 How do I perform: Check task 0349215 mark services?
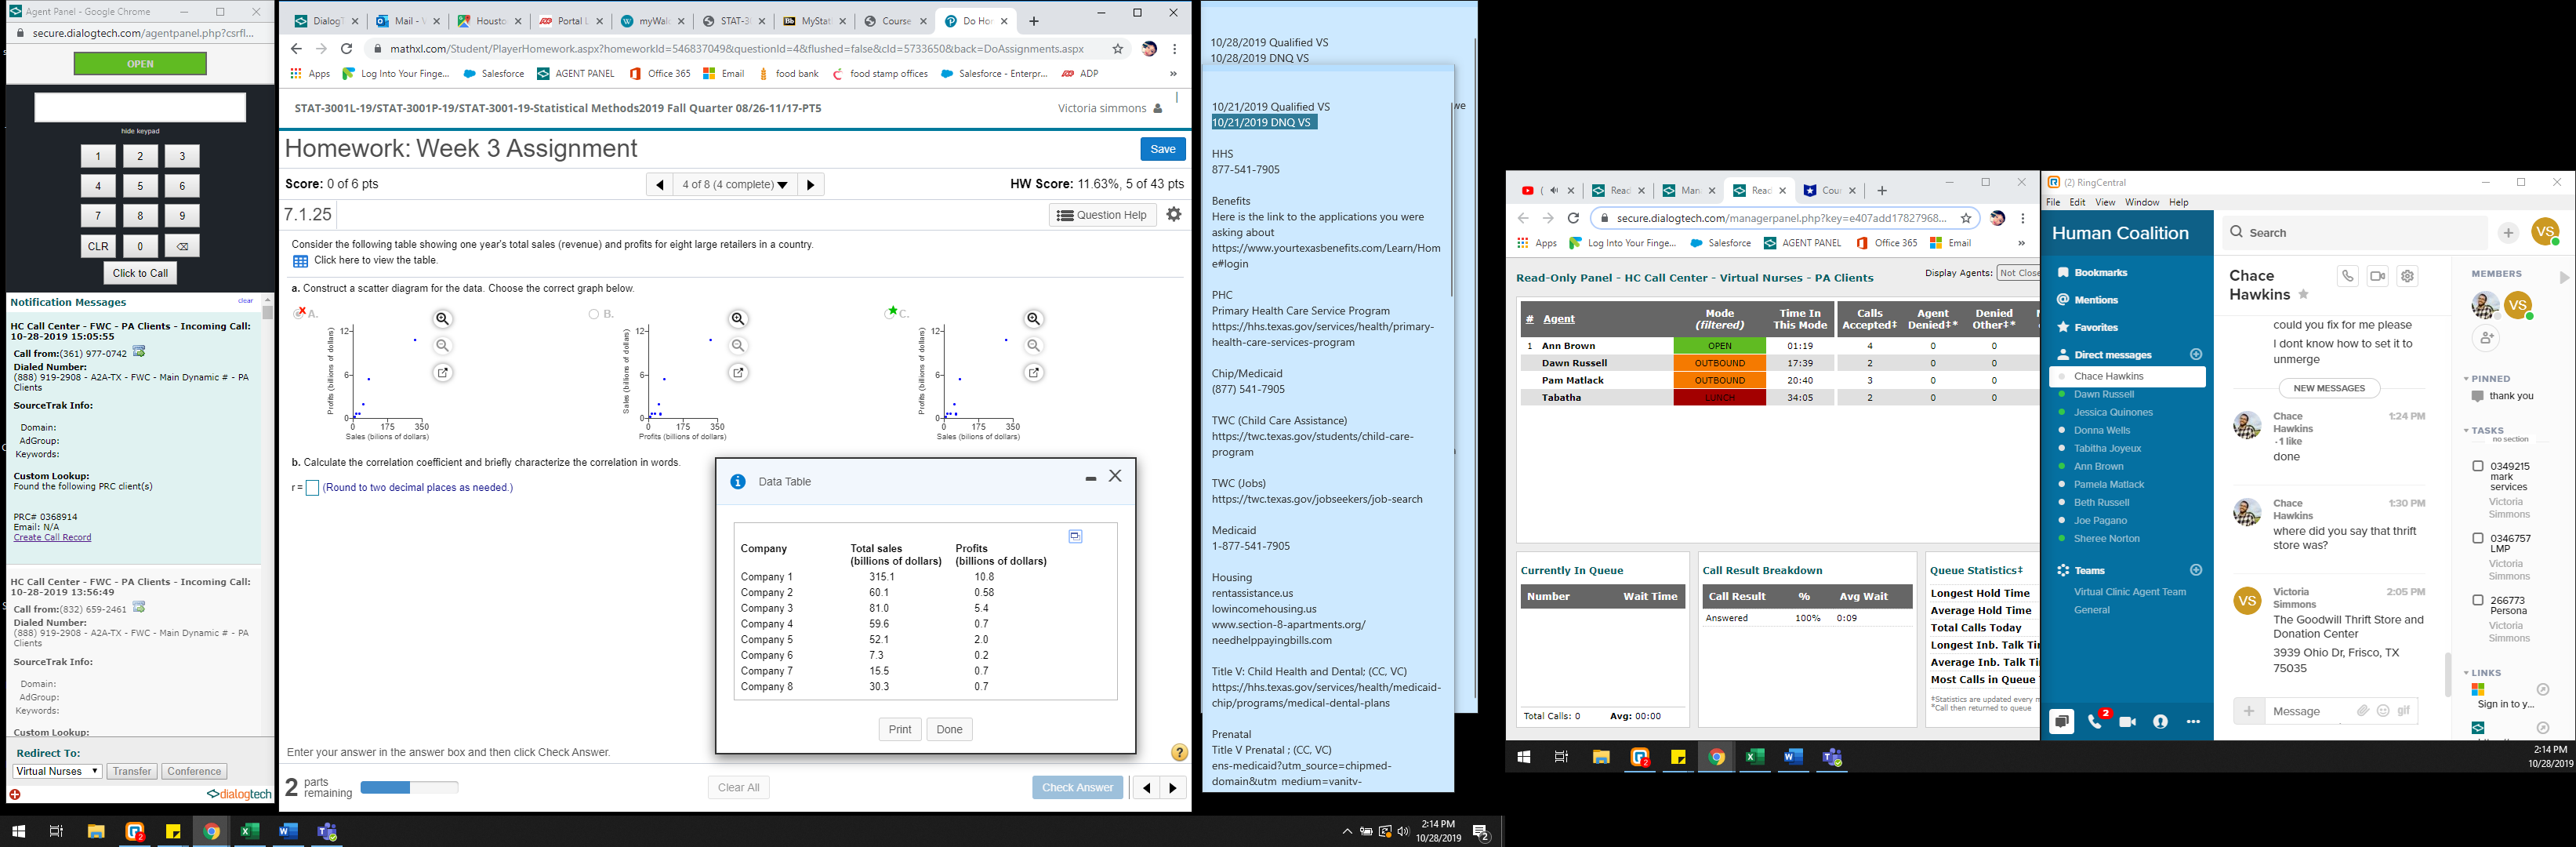(x=2478, y=466)
